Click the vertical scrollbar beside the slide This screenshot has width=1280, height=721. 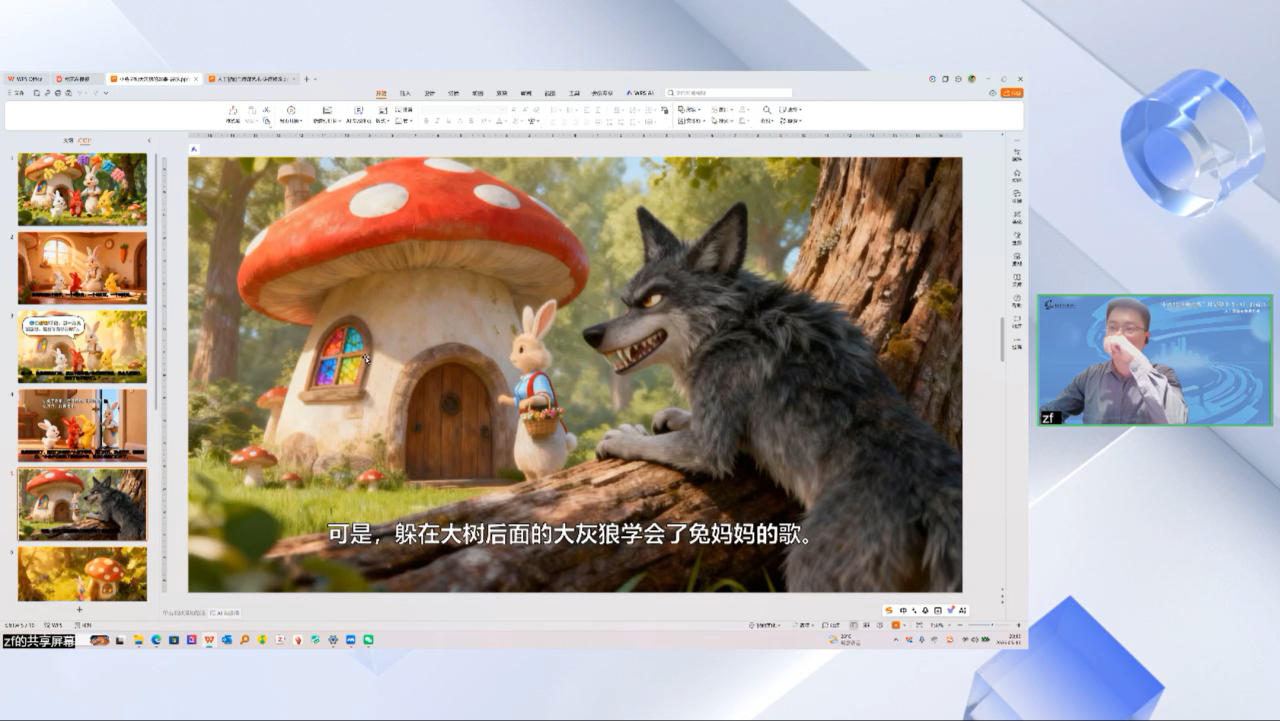tap(1002, 339)
